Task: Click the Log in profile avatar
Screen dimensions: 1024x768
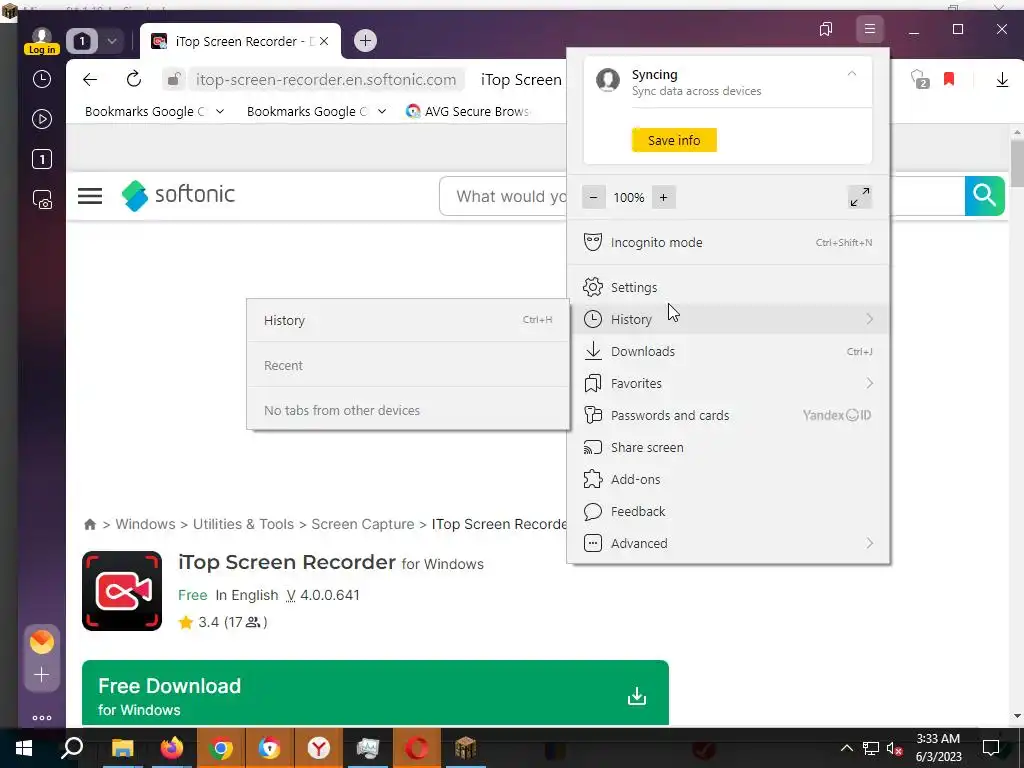Action: (x=42, y=41)
